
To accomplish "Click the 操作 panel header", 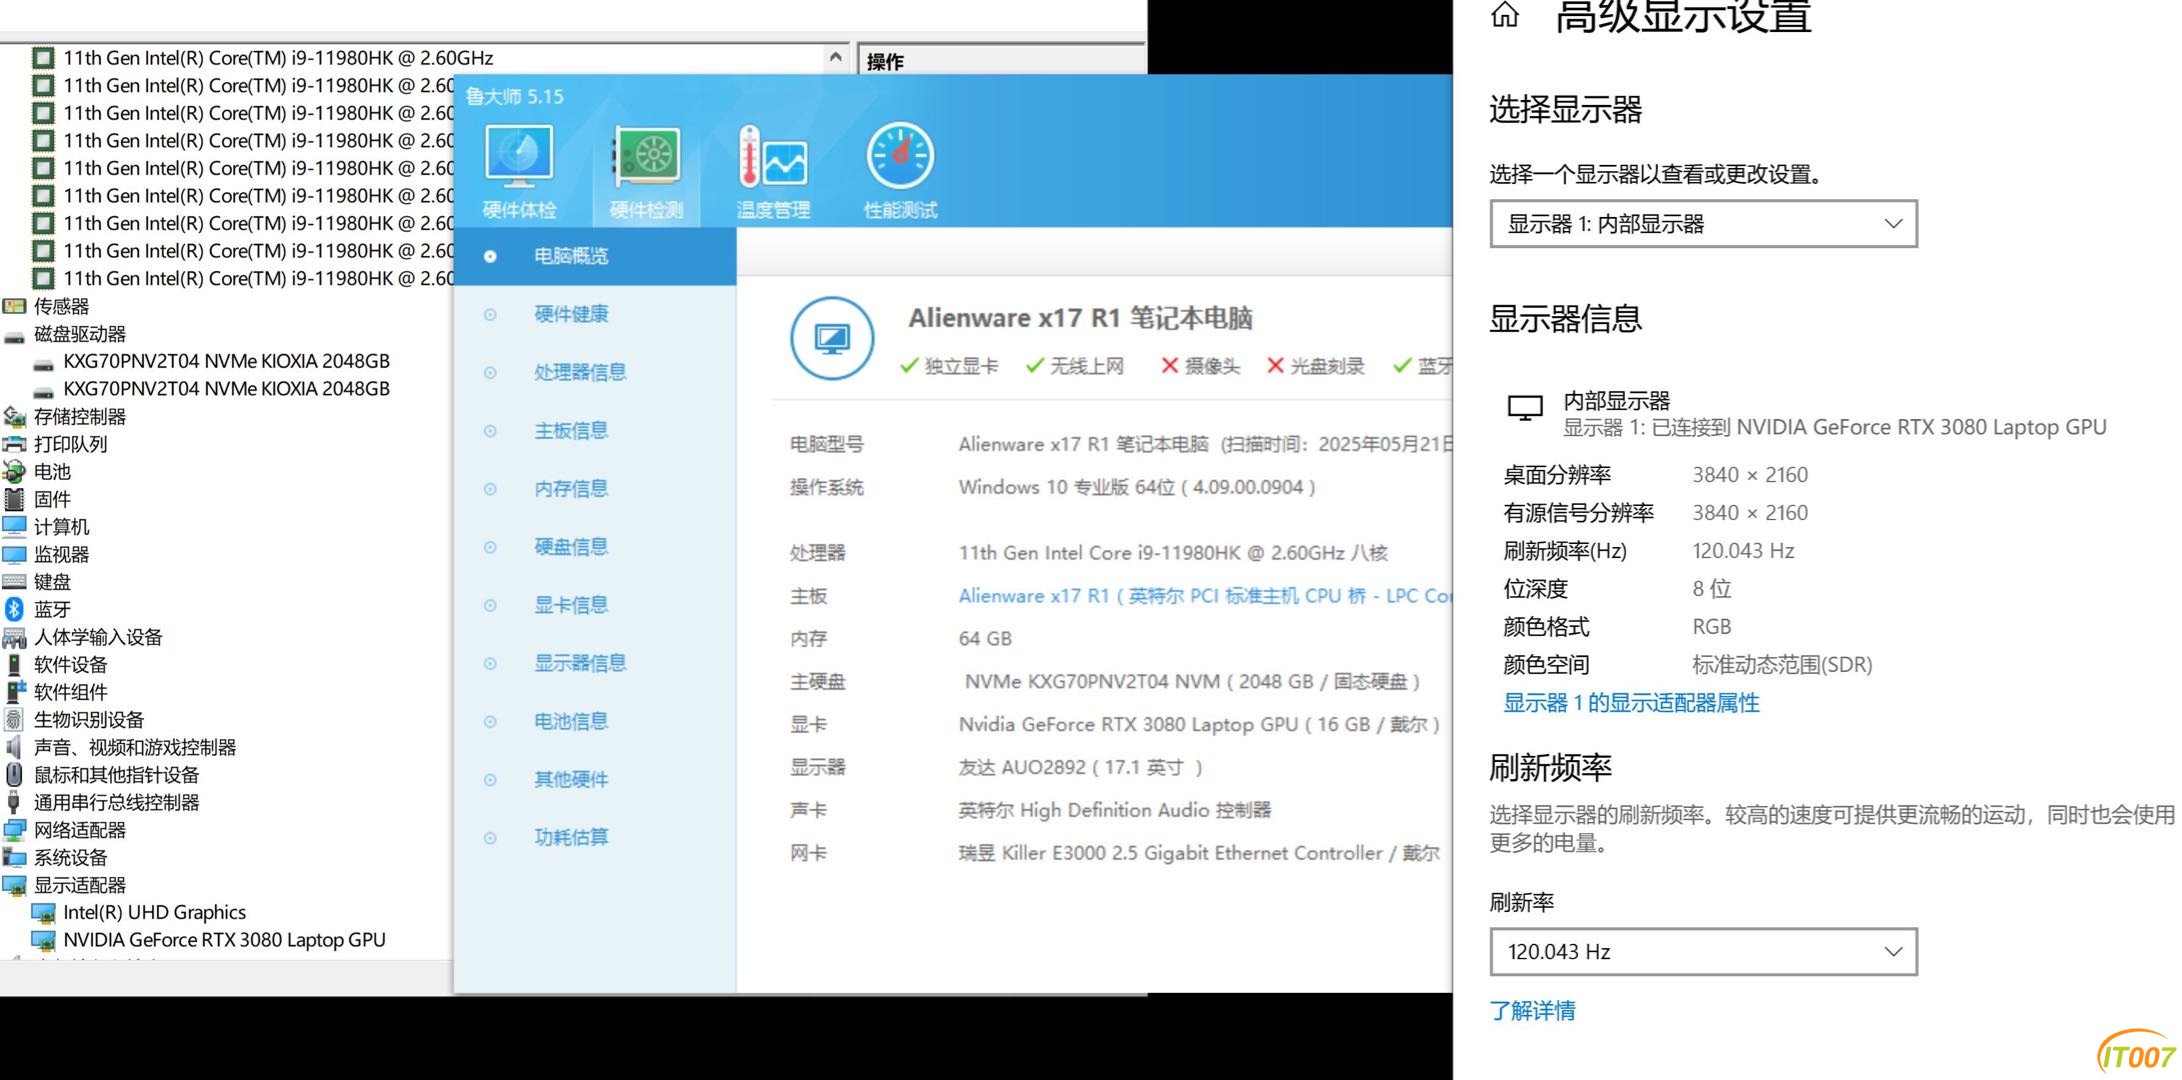I will 1001,61.
